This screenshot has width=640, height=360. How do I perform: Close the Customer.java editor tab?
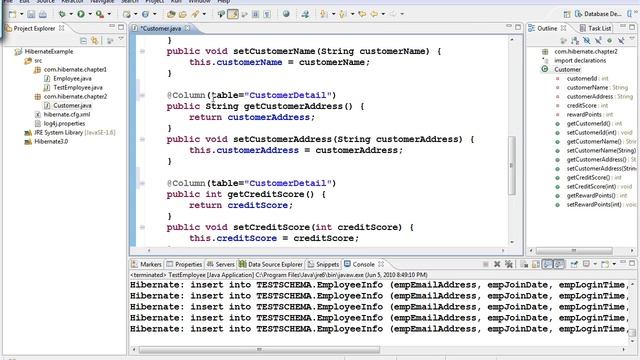[187, 28]
